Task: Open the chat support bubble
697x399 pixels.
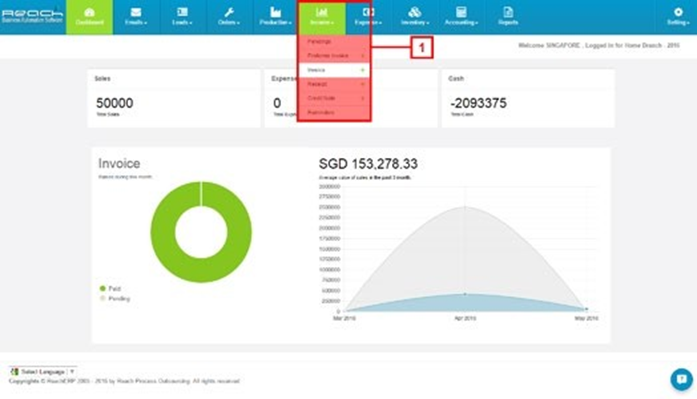Action: pos(681,379)
